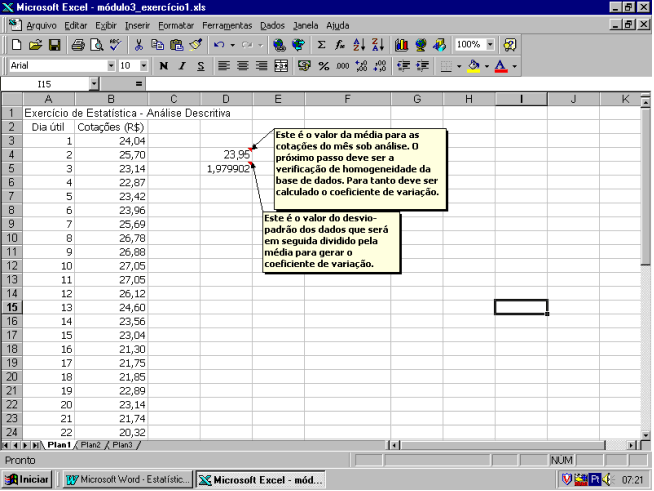654x491 pixels.
Task: Click the Save (floppy disk) icon
Action: pyautogui.click(x=55, y=45)
